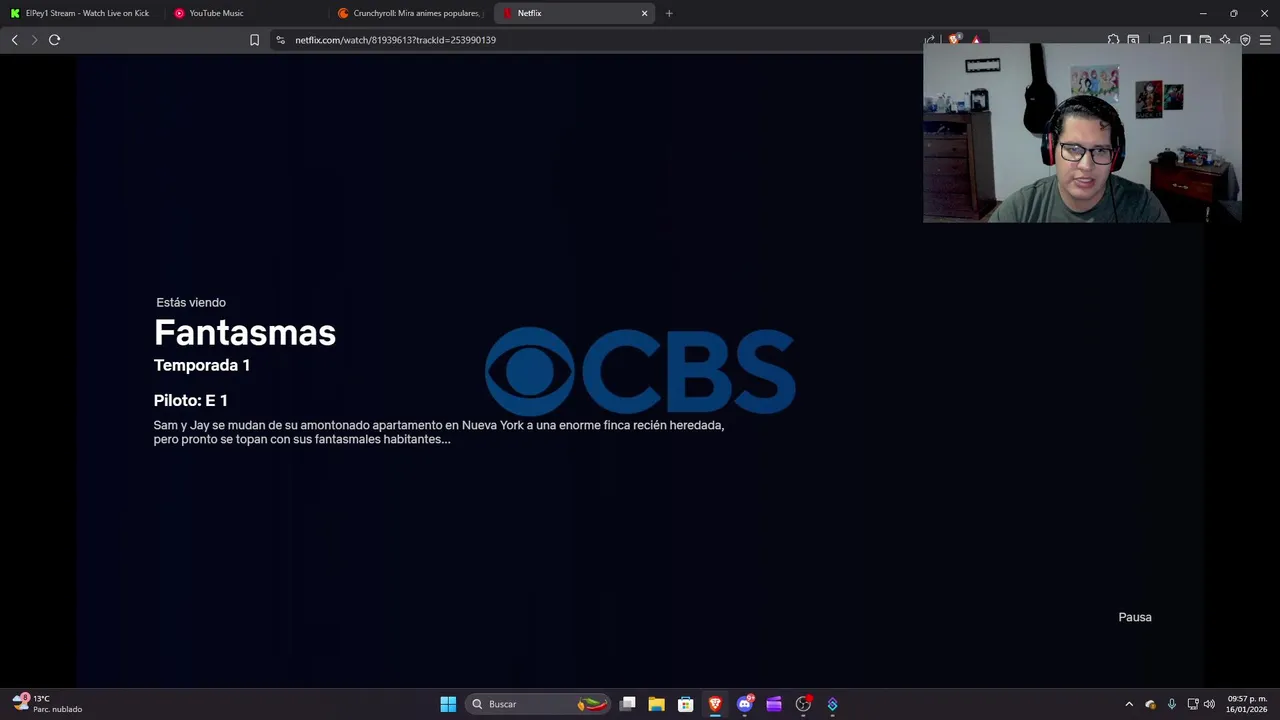Open the purple clapperboard taskbar app

[773, 704]
